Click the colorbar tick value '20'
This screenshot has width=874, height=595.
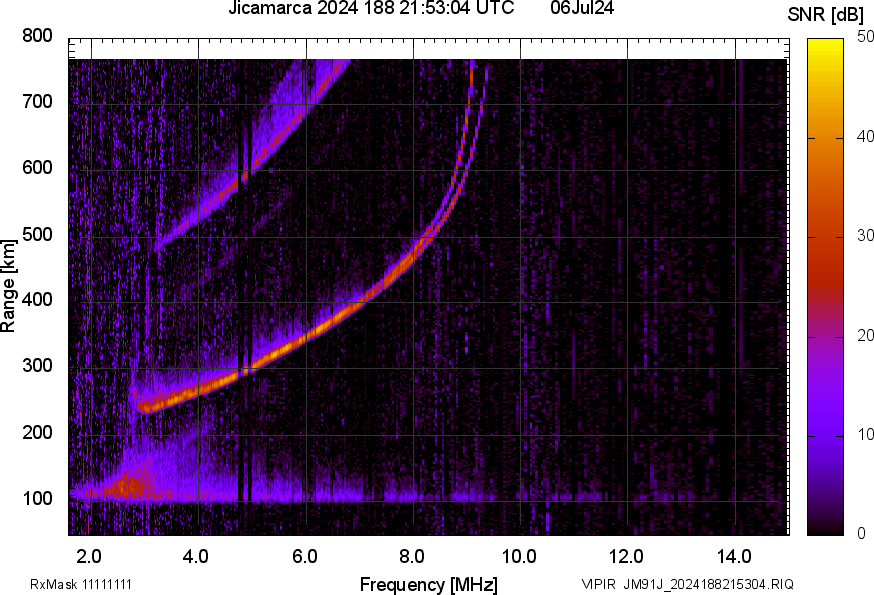865,335
